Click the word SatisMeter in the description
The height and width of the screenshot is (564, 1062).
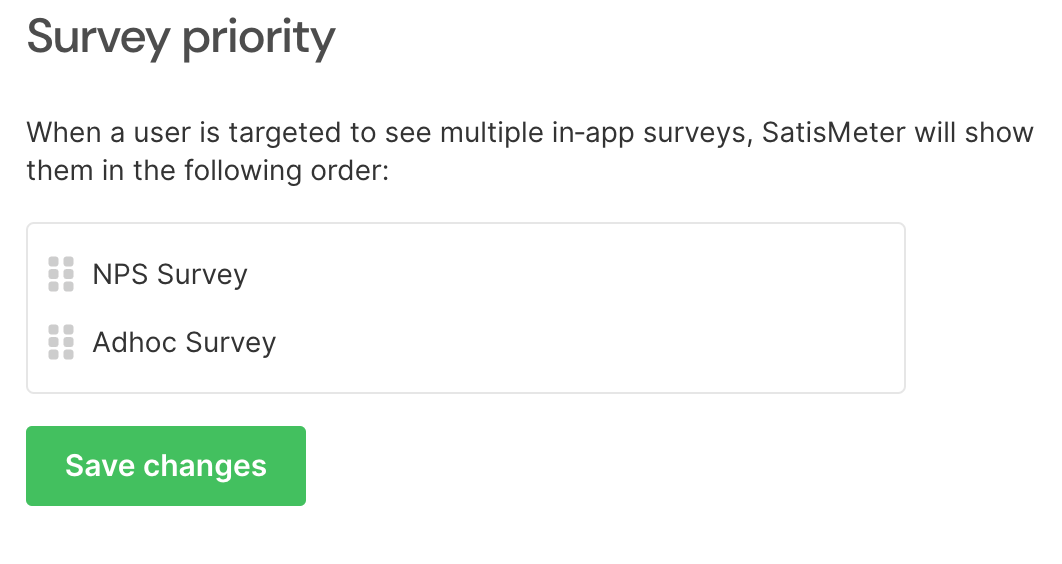pos(833,132)
